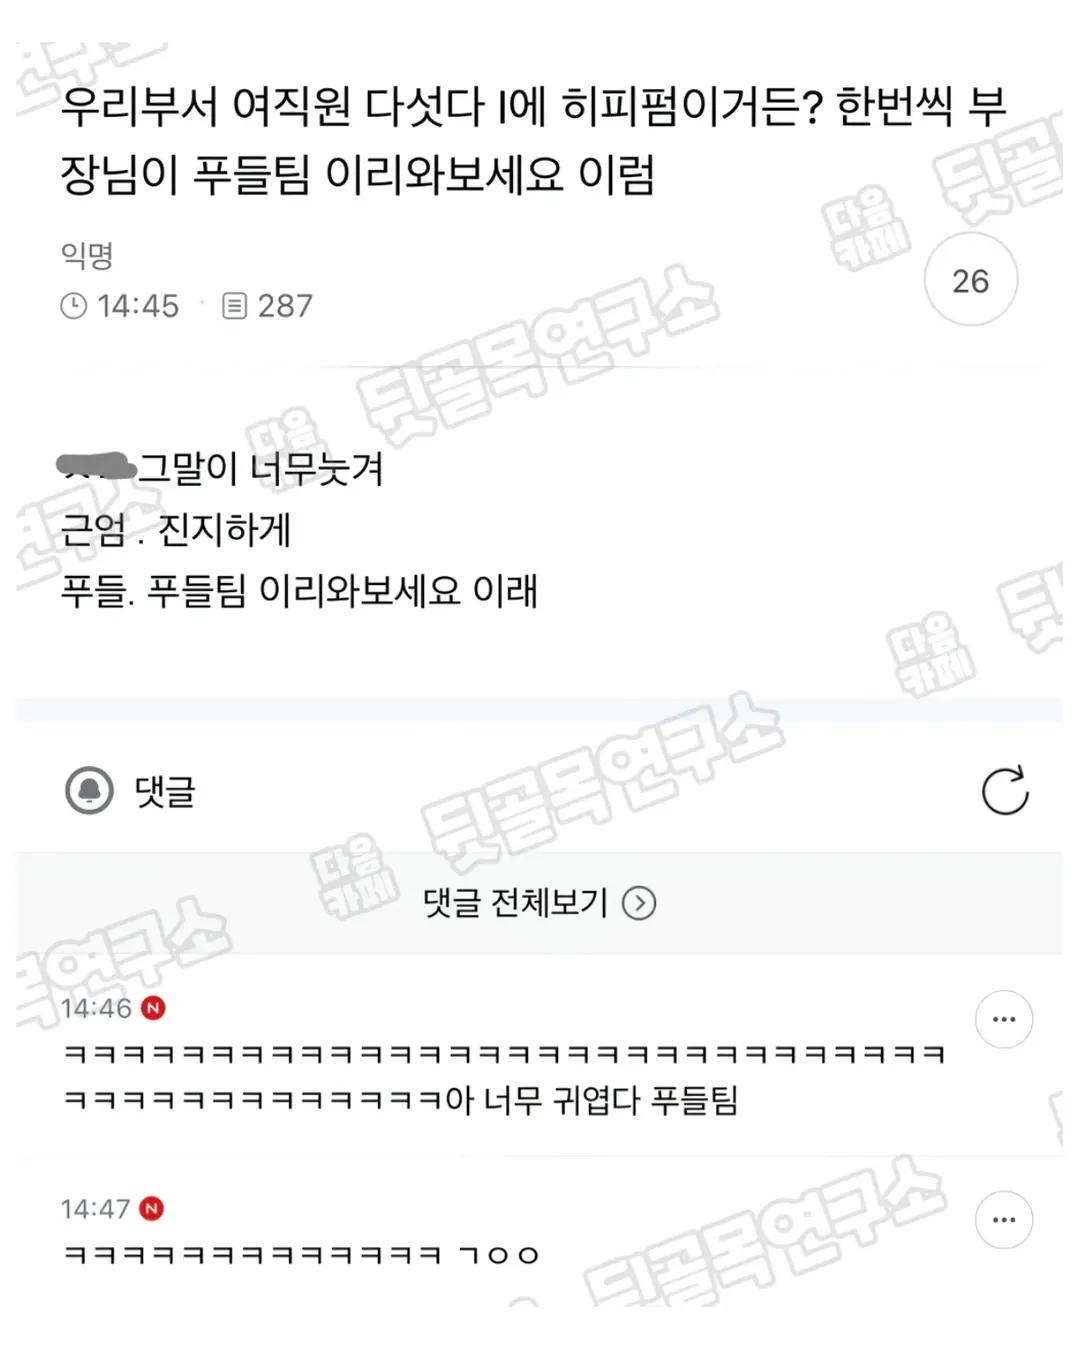This screenshot has width=1080, height=1350.
Task: Click the post body line 근엄 . 진지하게
Action: 176,529
